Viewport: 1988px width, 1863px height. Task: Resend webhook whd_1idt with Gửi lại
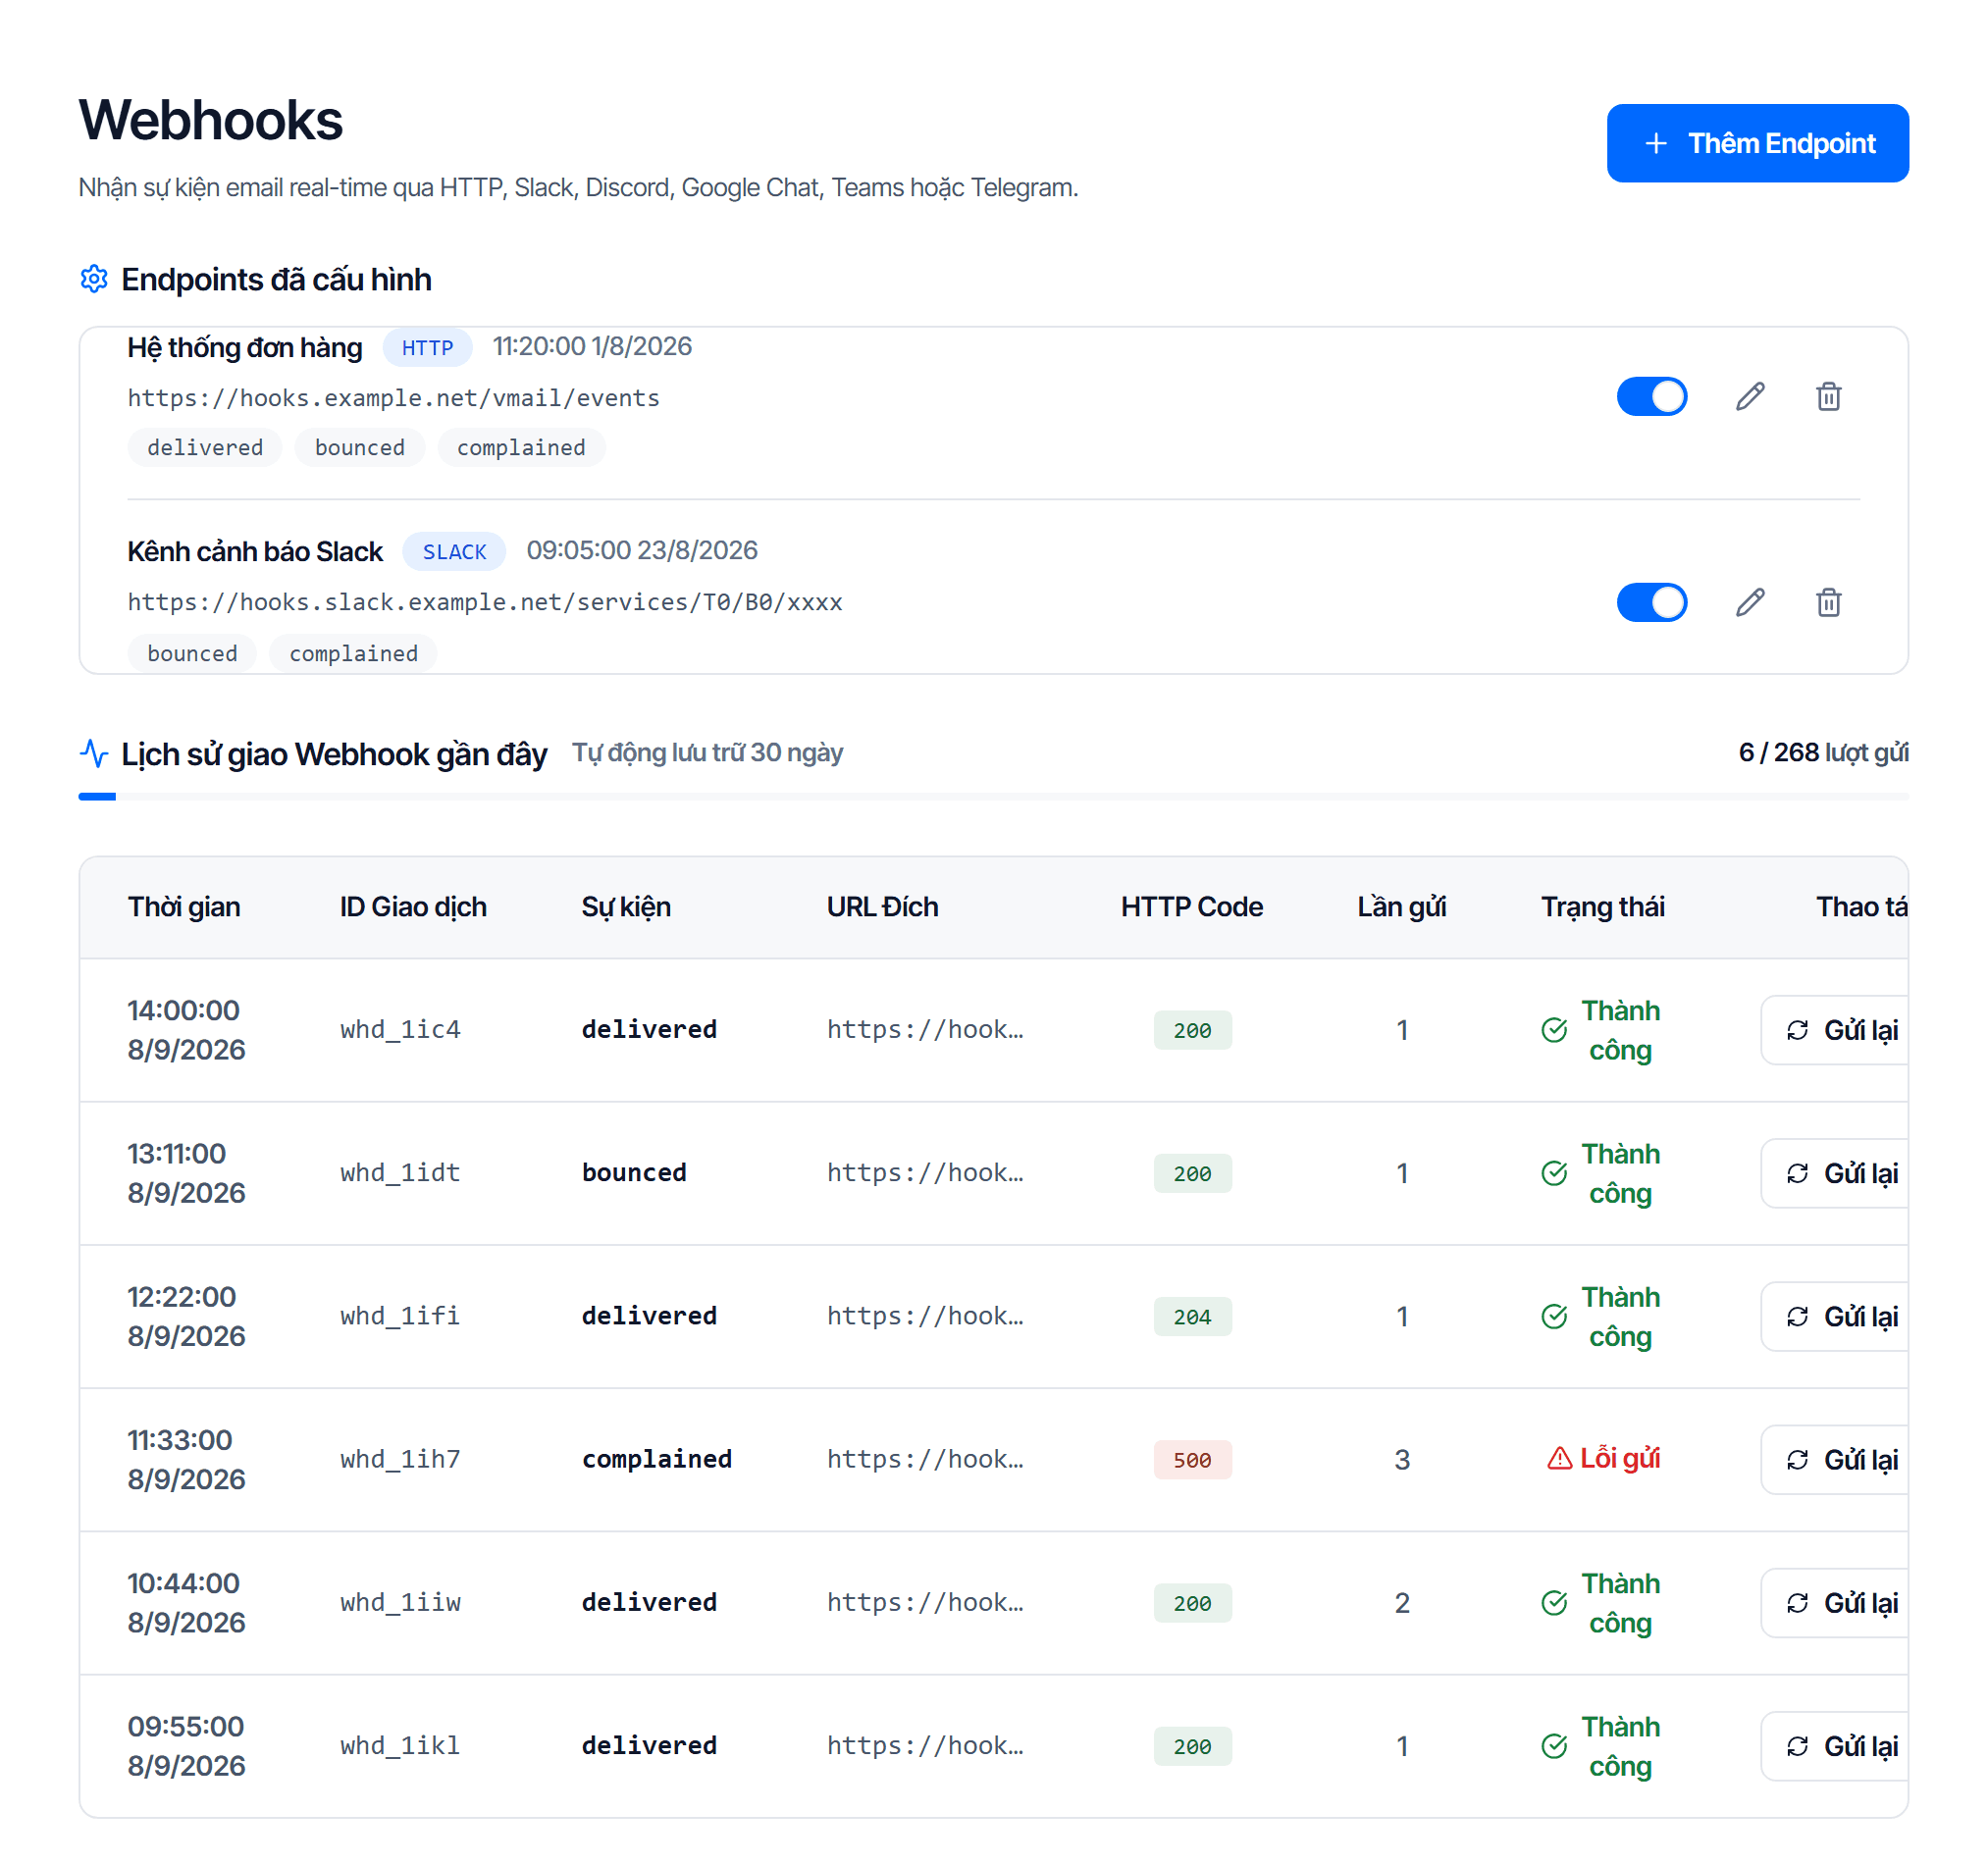[x=1834, y=1173]
